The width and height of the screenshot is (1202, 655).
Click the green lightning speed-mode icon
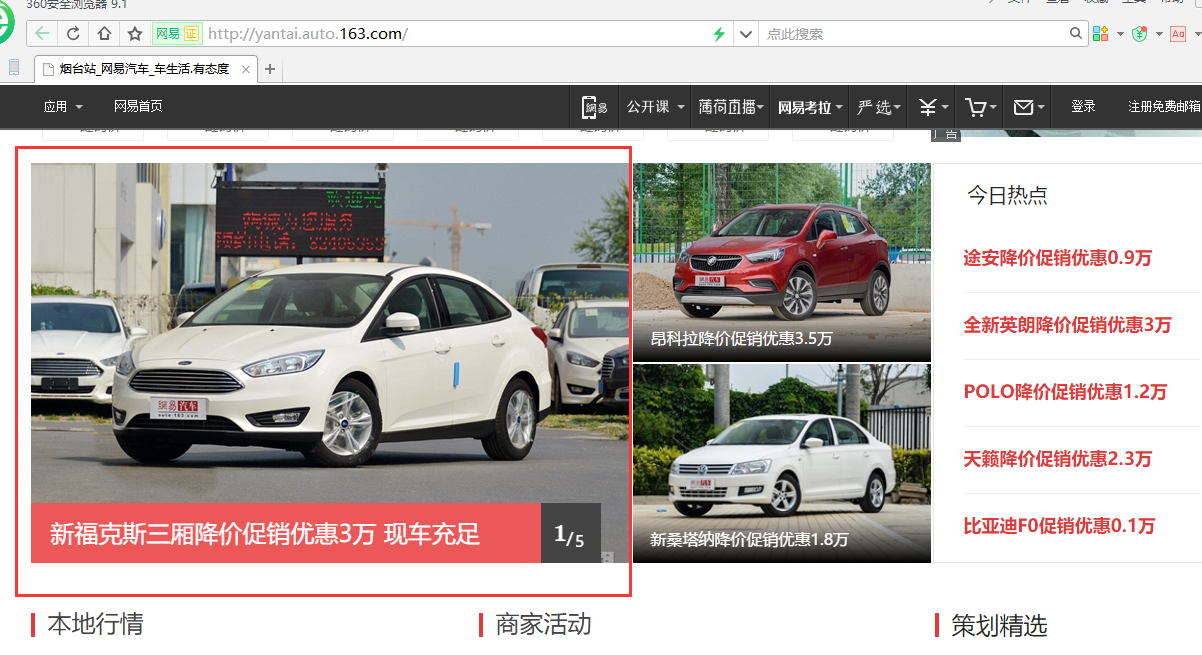tap(719, 34)
